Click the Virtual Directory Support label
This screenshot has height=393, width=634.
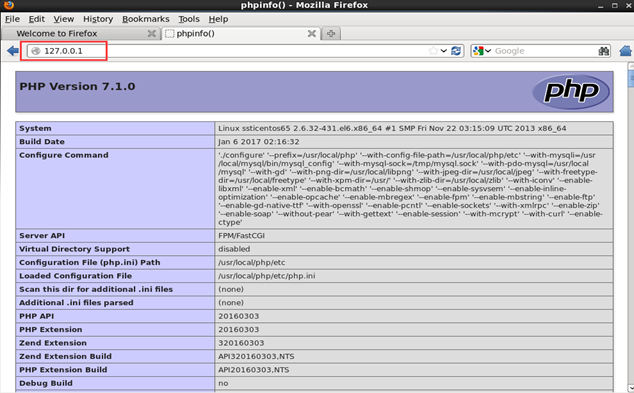(74, 249)
